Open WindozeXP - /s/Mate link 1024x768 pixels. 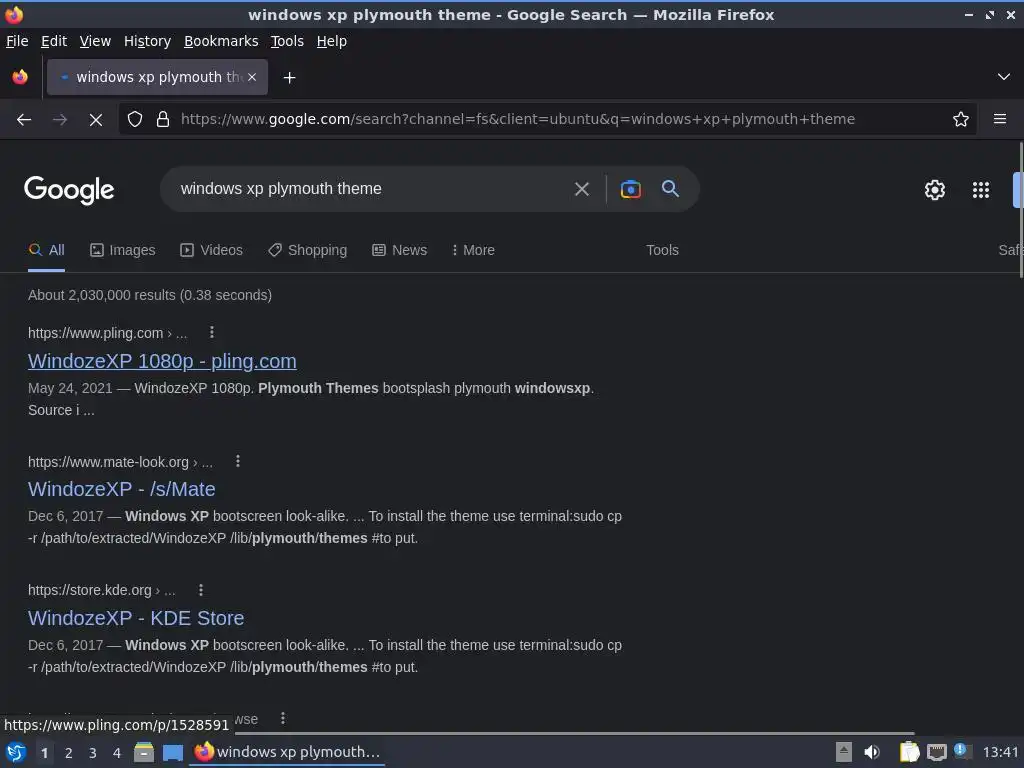pyautogui.click(x=121, y=489)
